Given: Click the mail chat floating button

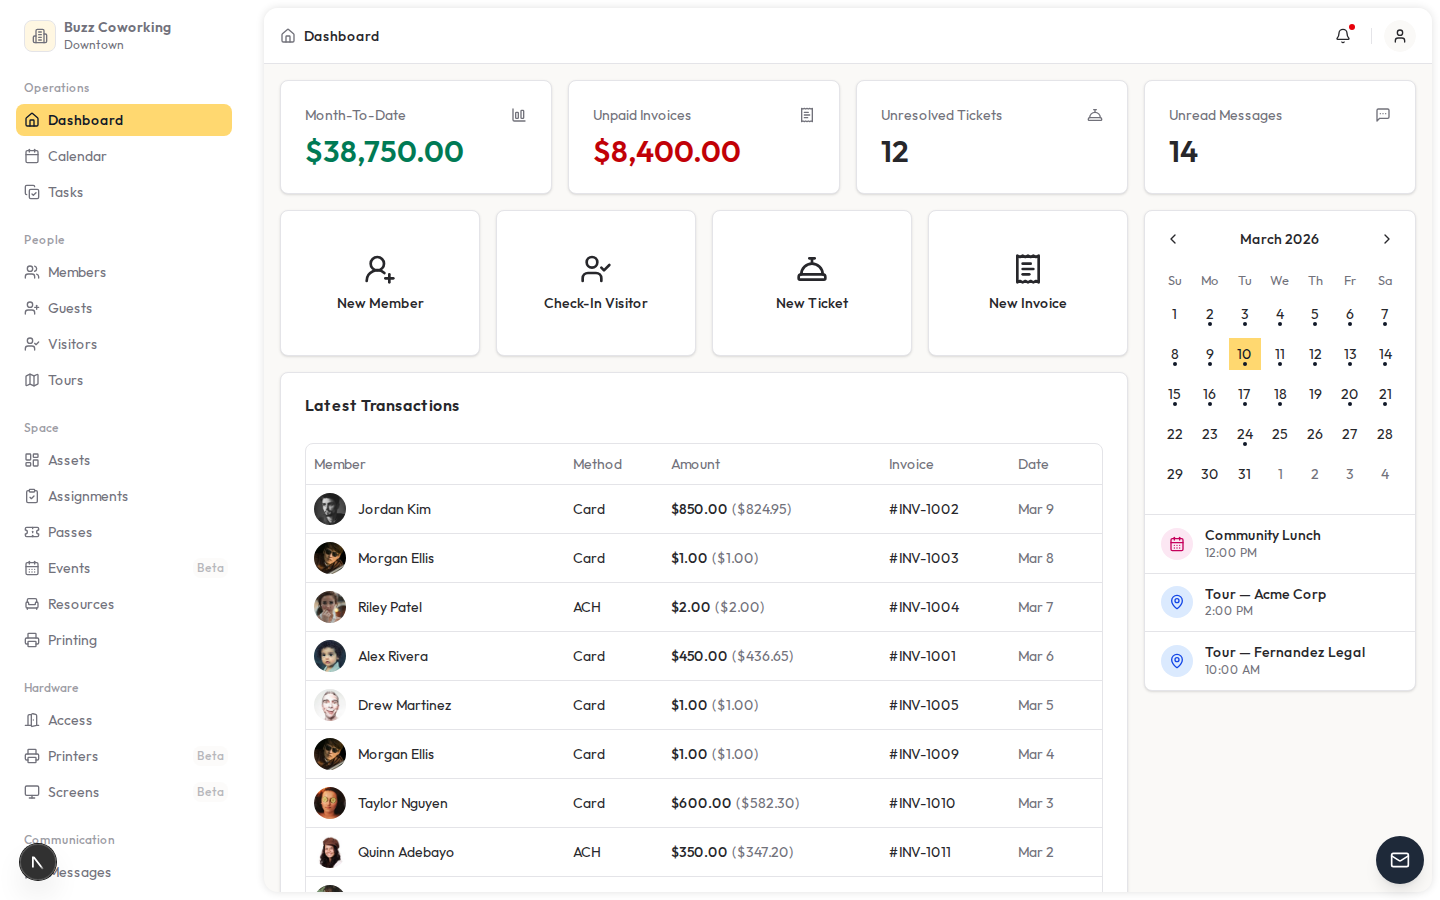Looking at the screenshot, I should coord(1399,860).
